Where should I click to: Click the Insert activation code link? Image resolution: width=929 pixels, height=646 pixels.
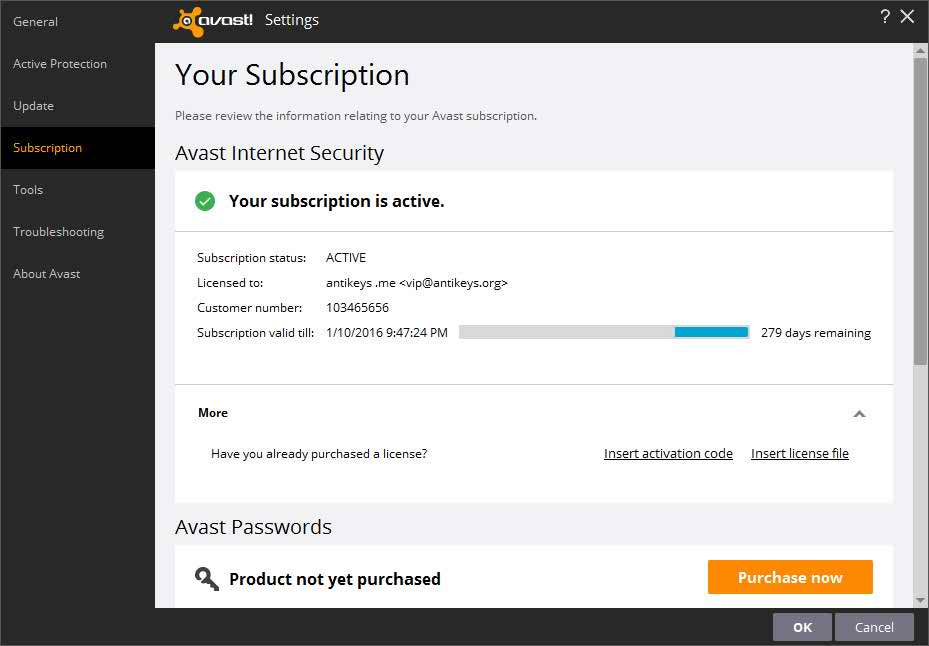(x=668, y=453)
